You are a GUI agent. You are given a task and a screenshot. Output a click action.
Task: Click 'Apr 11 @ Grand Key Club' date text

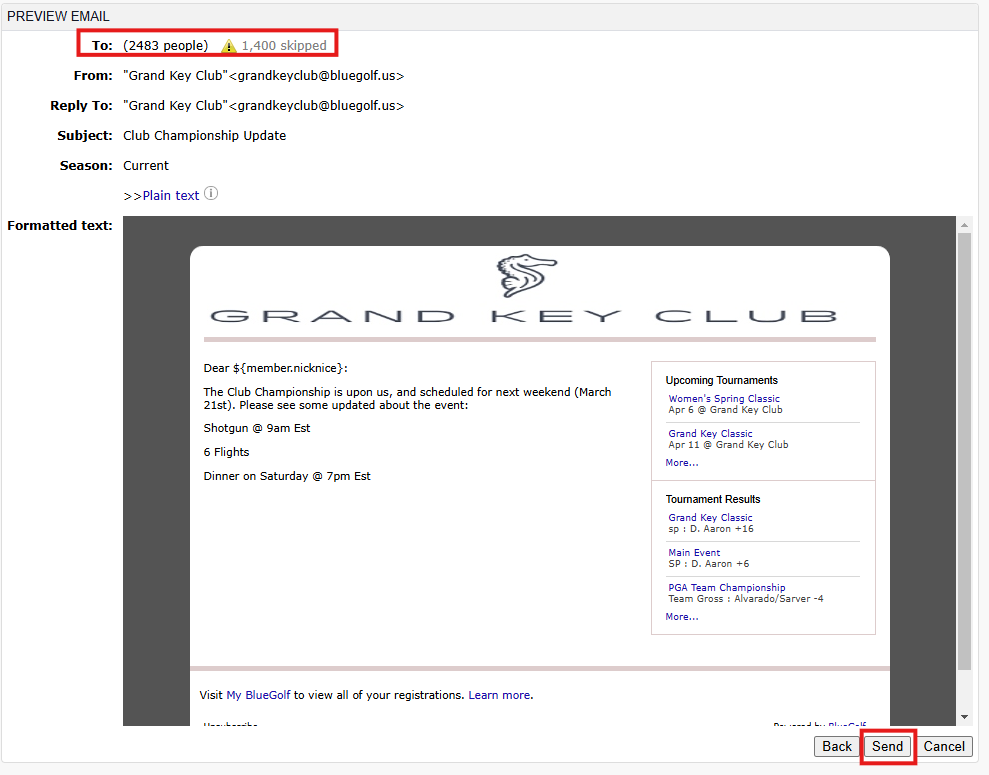pos(729,445)
